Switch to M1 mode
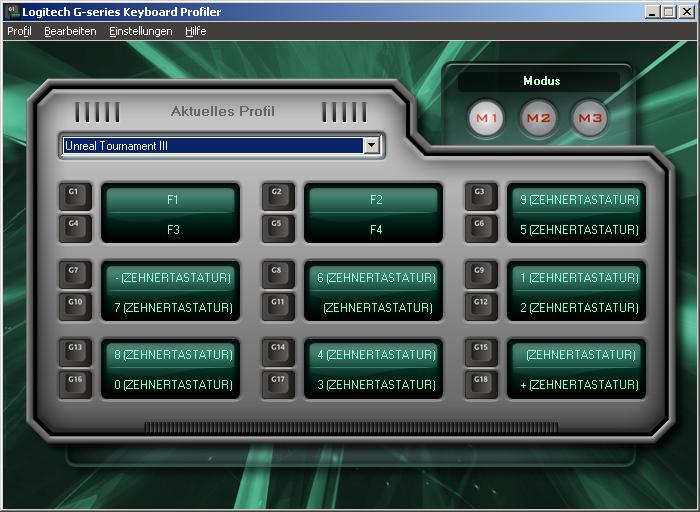 (486, 118)
